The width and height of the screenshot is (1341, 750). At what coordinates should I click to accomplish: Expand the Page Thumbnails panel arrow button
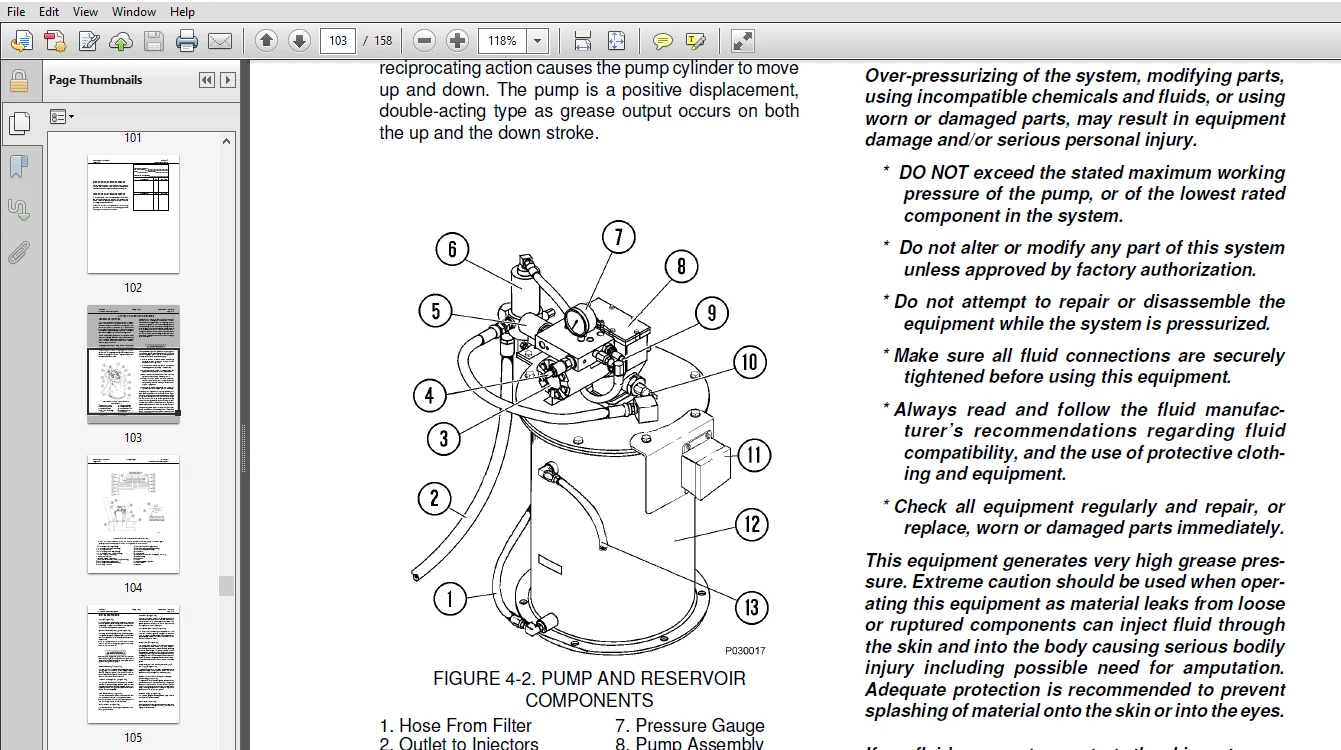(228, 80)
